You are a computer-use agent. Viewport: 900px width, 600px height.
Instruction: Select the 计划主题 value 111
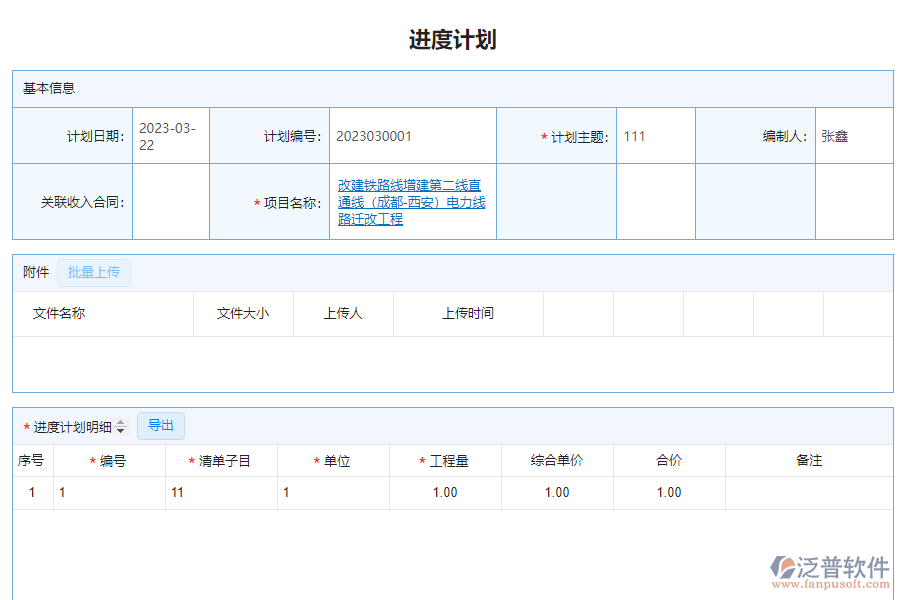(x=655, y=135)
